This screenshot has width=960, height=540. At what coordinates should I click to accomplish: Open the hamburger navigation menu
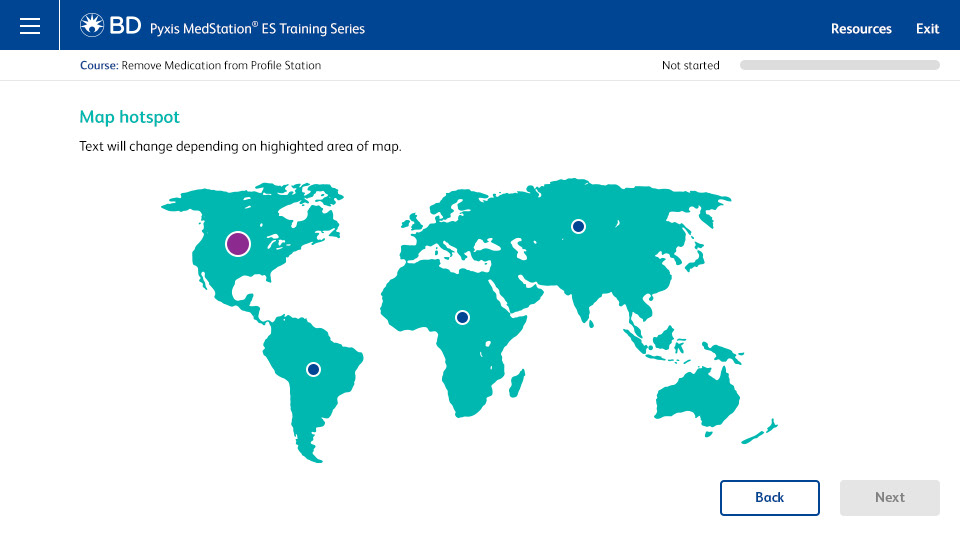pos(29,26)
